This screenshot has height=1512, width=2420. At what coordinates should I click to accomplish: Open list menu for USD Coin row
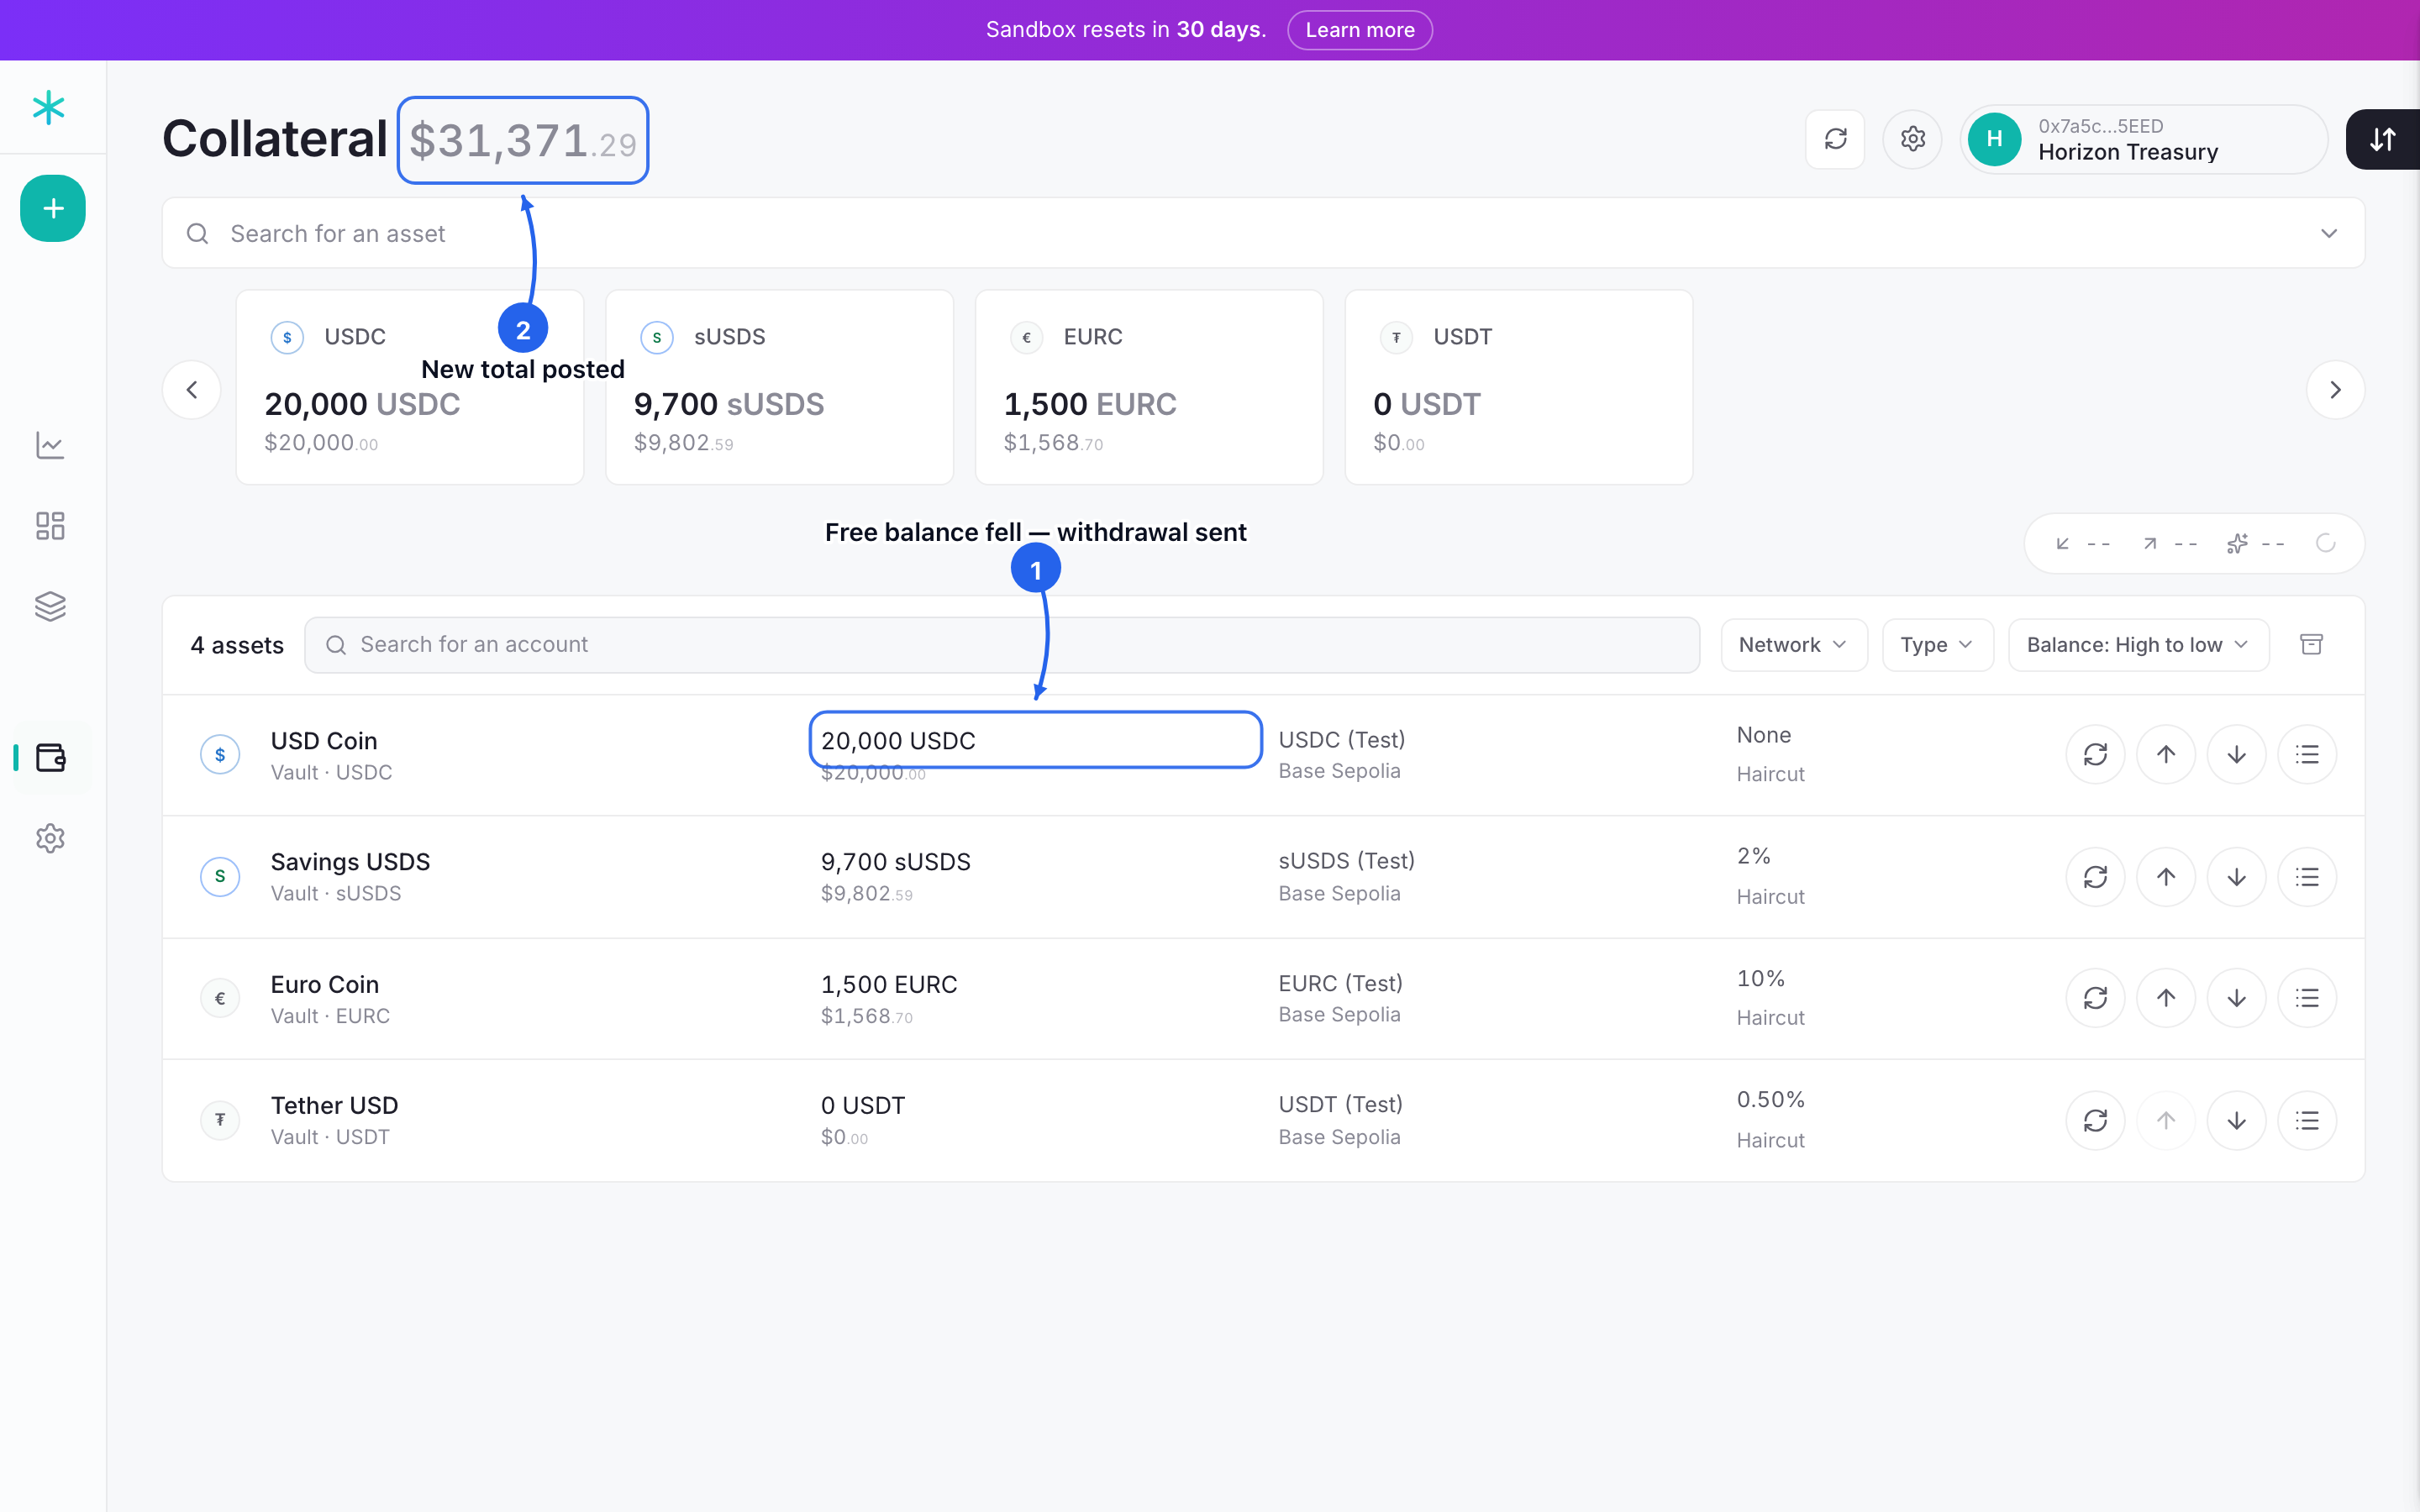click(x=2307, y=754)
